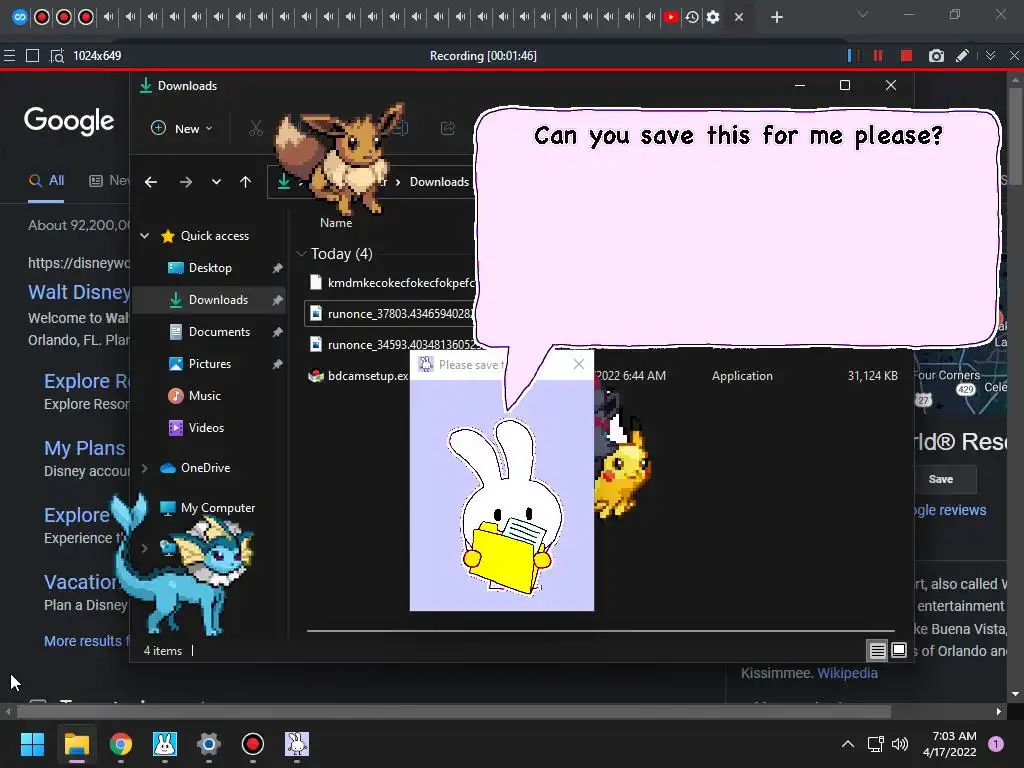Open the Windows Start menu

point(32,744)
